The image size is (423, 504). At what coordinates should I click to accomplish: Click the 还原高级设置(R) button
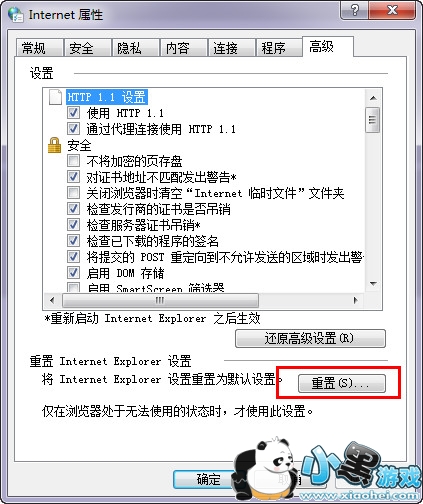tap(310, 338)
